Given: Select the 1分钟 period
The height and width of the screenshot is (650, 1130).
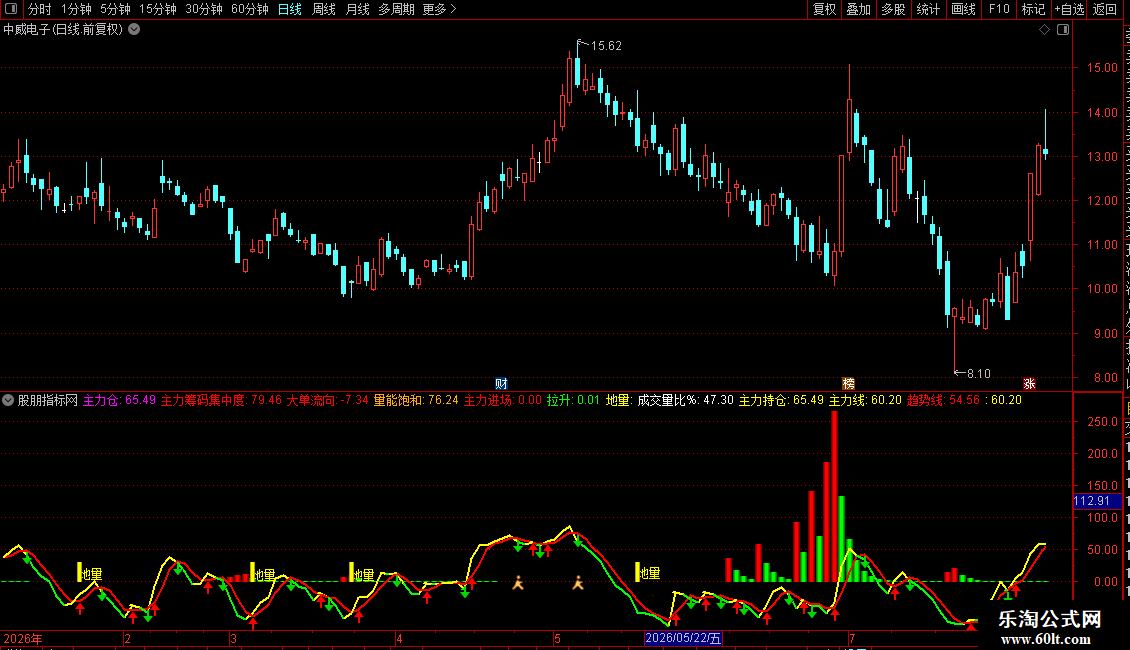Looking at the screenshot, I should coord(76,9).
